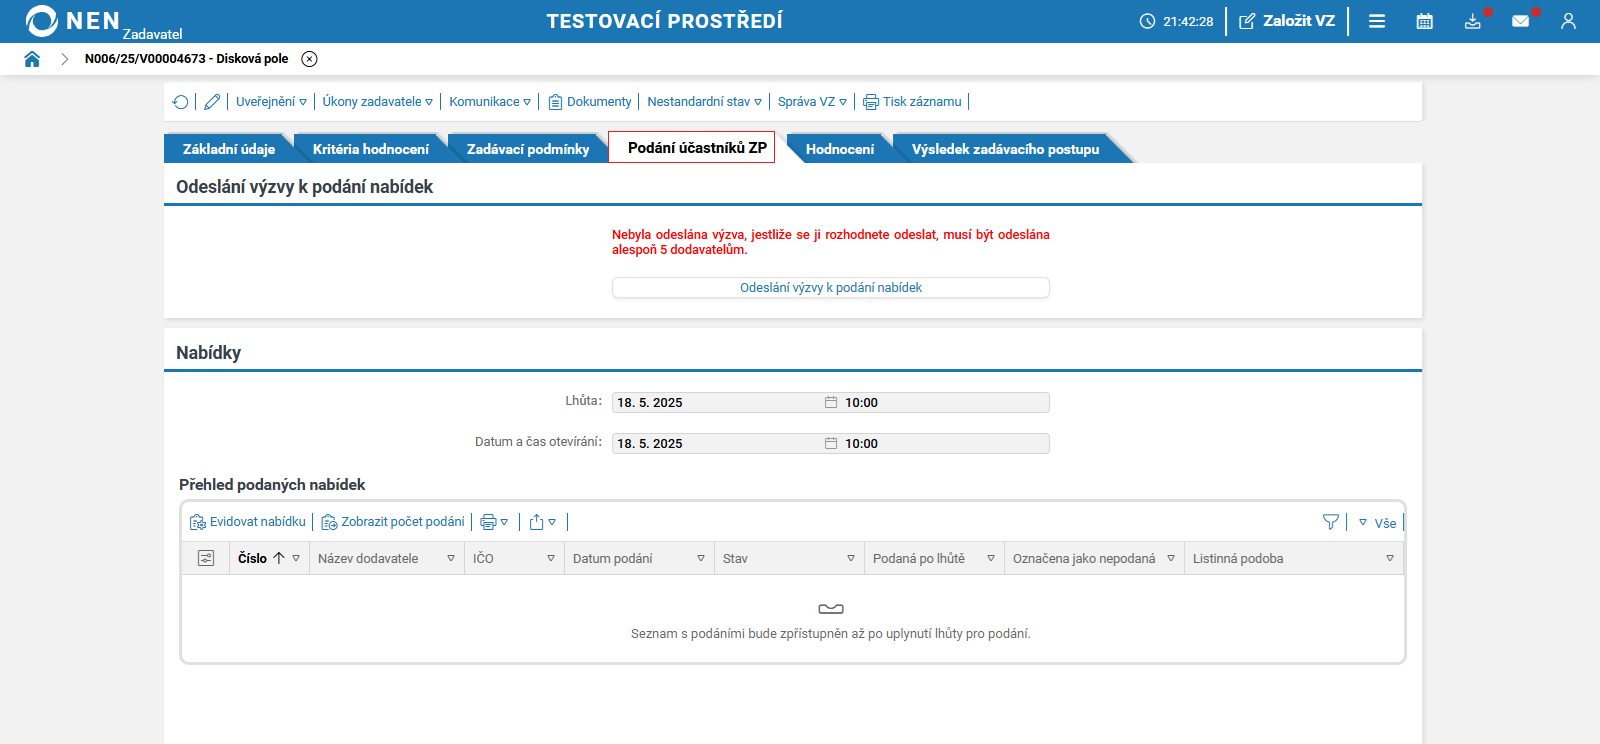
Task: Click the Lhůta date field
Action: coord(716,403)
